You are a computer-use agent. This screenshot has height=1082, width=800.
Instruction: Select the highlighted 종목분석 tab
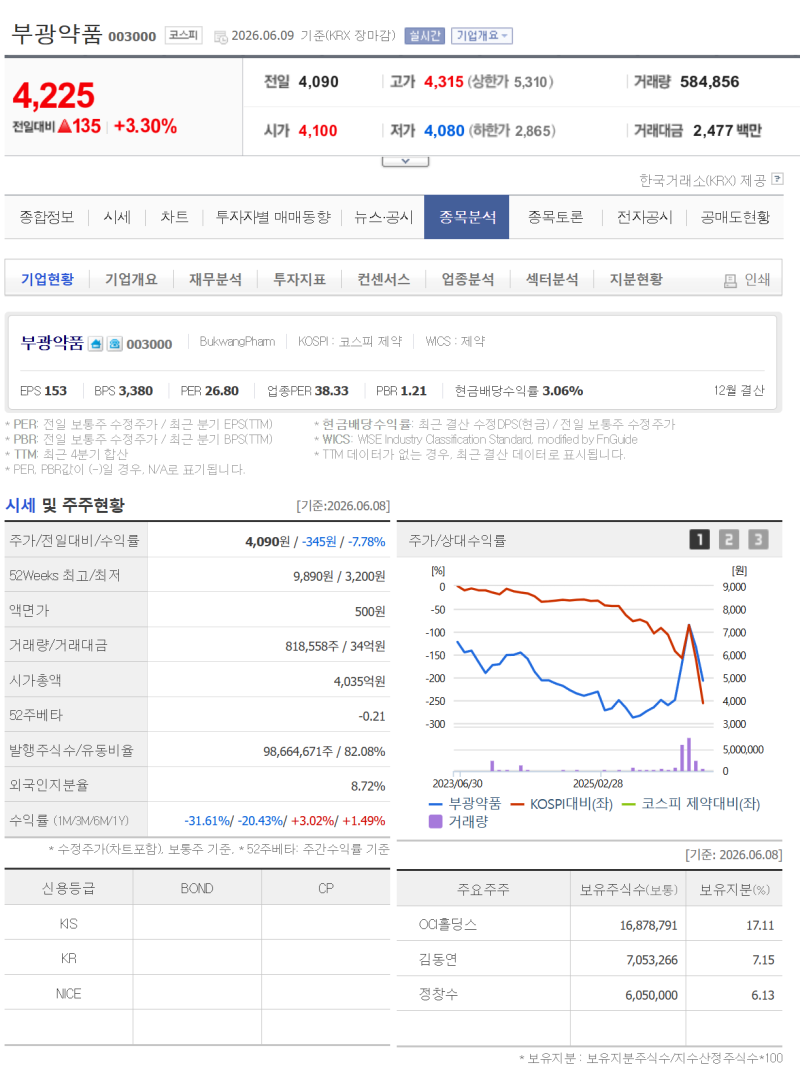click(467, 217)
